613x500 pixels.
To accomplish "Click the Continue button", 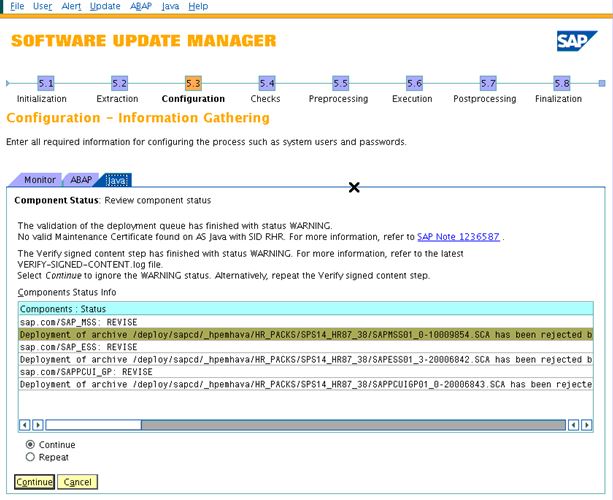I will pos(34,482).
